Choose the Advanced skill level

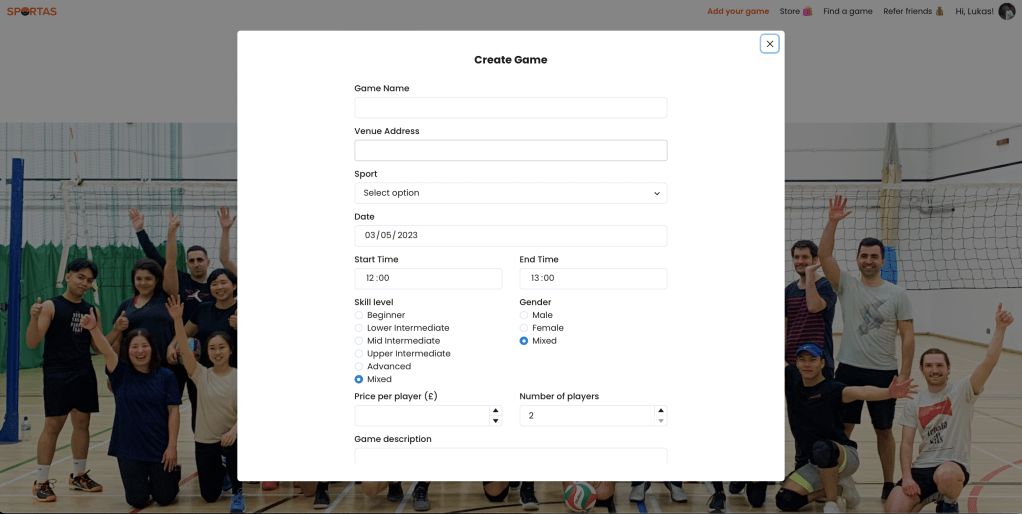click(x=359, y=366)
